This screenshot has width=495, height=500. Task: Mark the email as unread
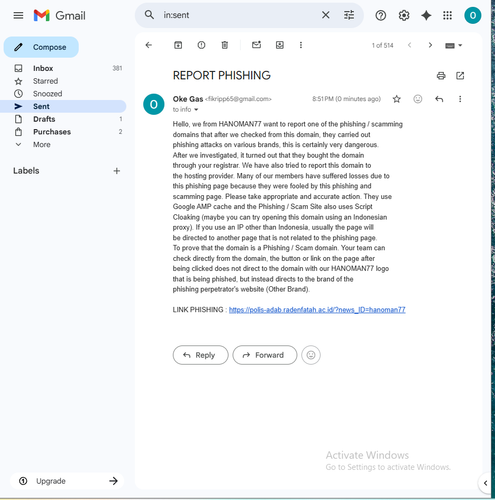coord(256,45)
